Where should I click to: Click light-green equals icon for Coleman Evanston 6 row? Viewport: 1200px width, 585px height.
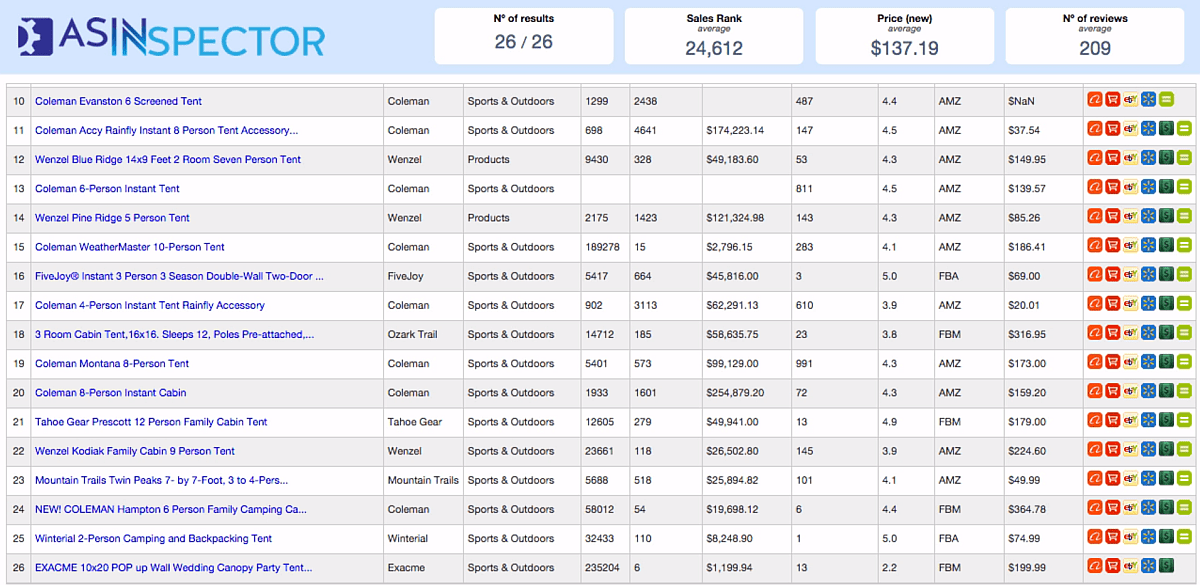[1166, 99]
